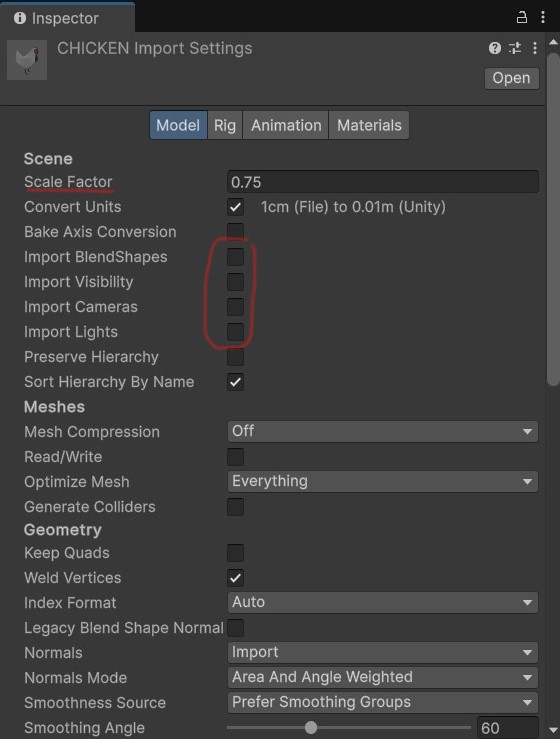
Task: Click the scroll up arrow
Action: [553, 42]
